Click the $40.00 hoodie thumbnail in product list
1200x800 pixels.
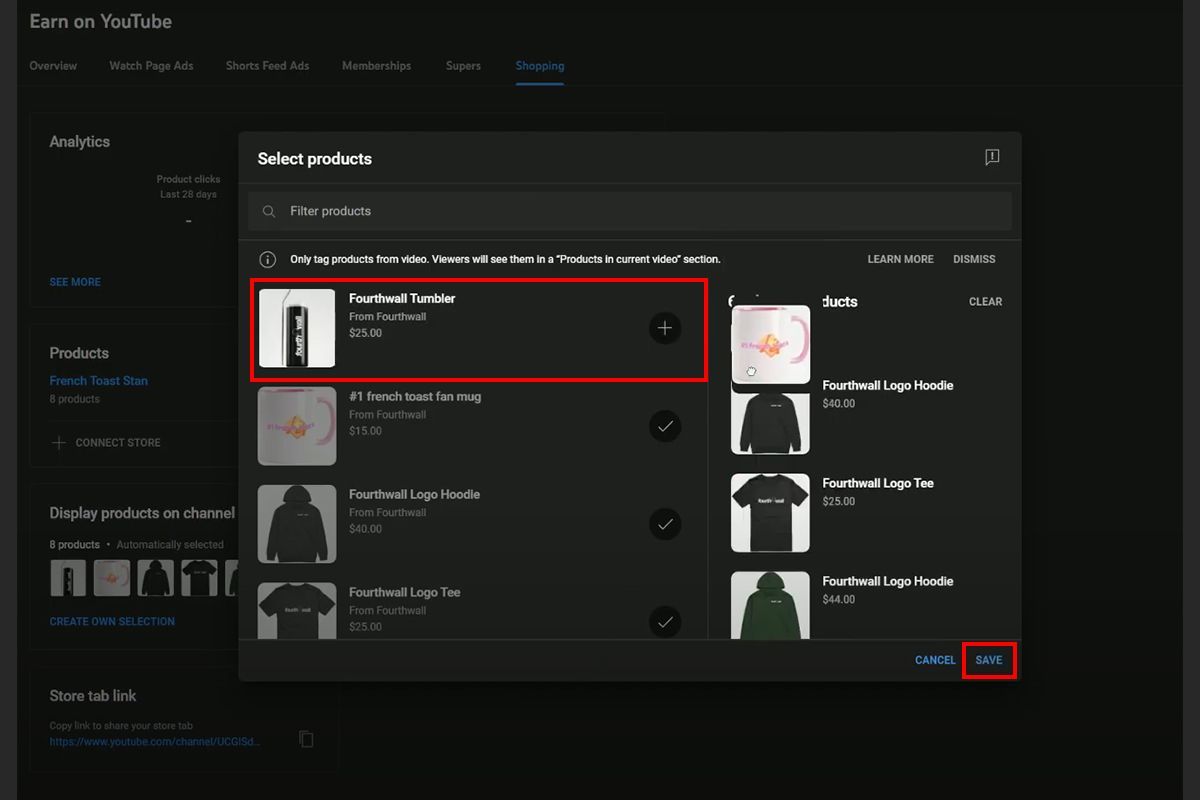point(297,524)
